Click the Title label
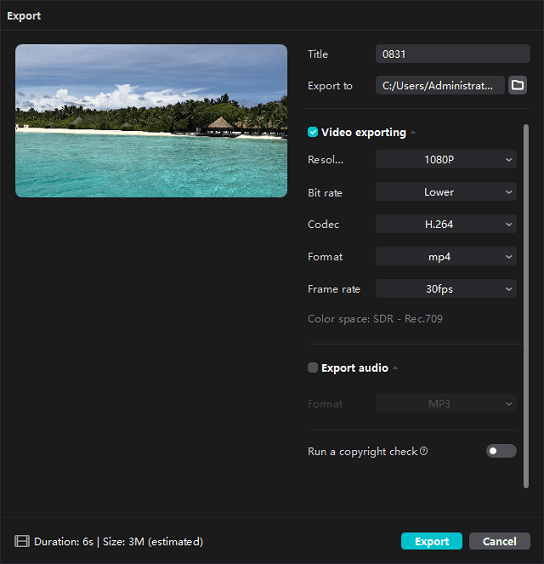 click(x=318, y=54)
